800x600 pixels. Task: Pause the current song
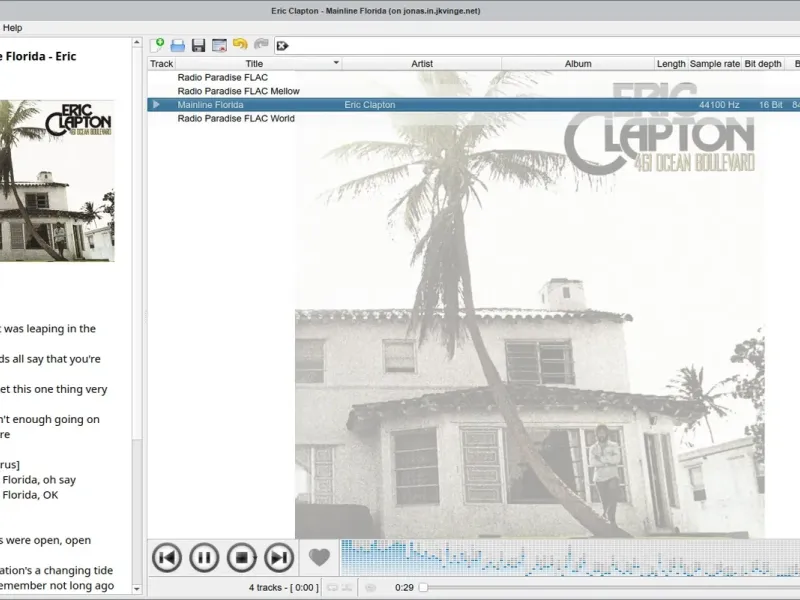pos(204,557)
